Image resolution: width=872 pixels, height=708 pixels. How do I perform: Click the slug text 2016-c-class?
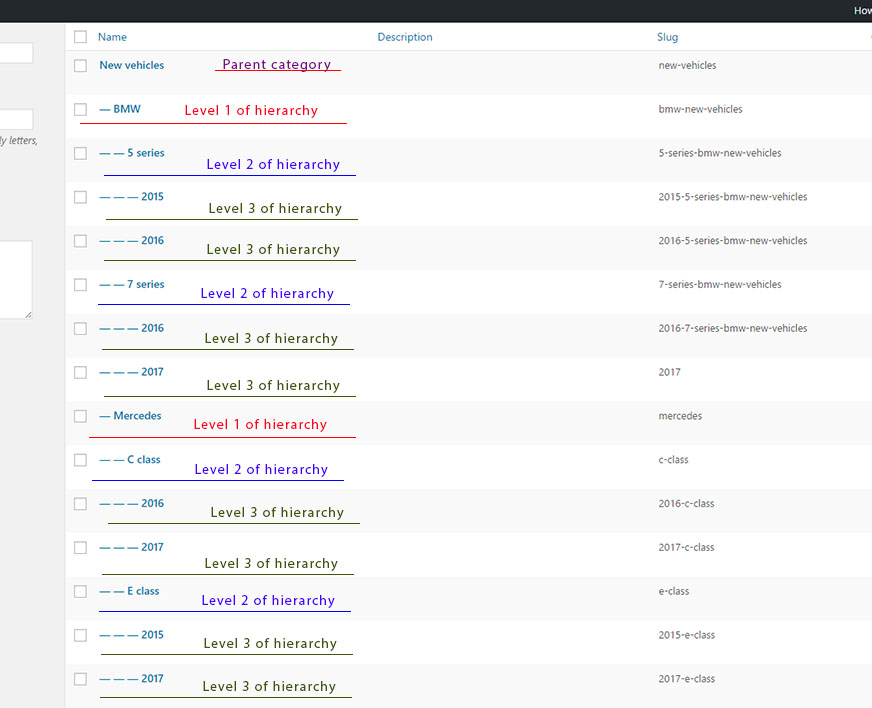coord(687,503)
